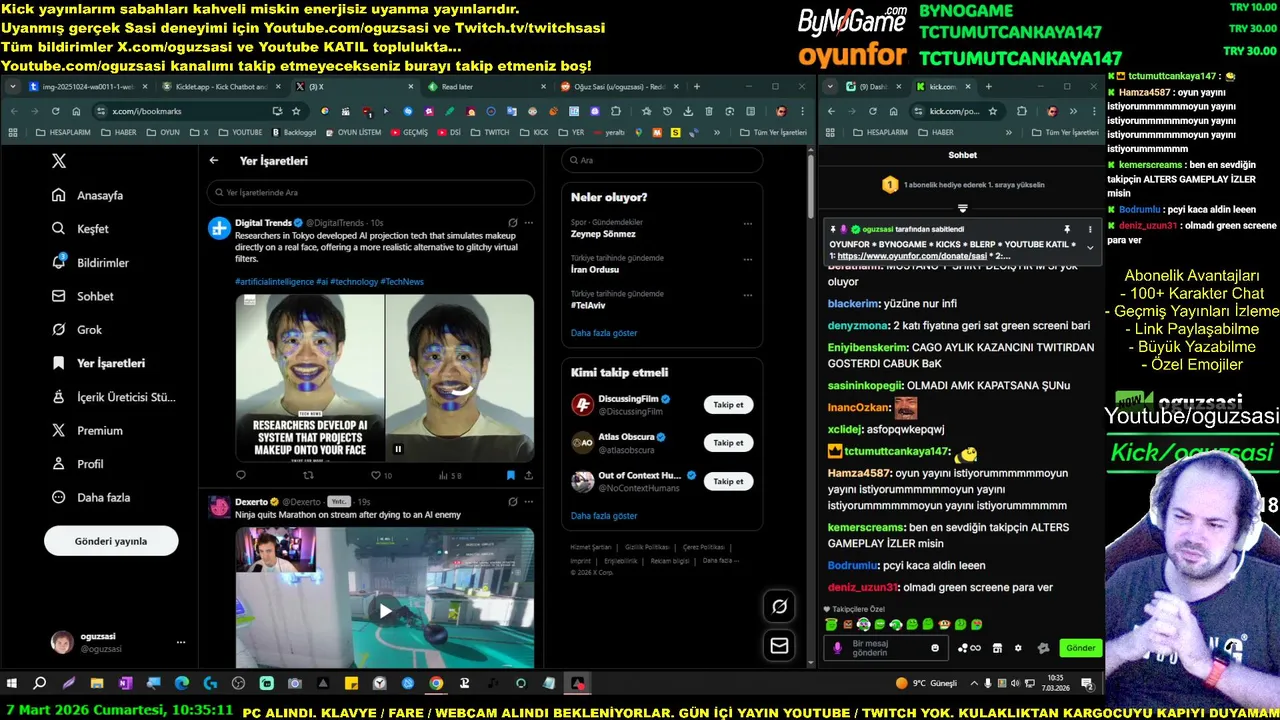Click the Grok floating button on X
Viewport: 1280px width, 720px height.
tap(779, 606)
